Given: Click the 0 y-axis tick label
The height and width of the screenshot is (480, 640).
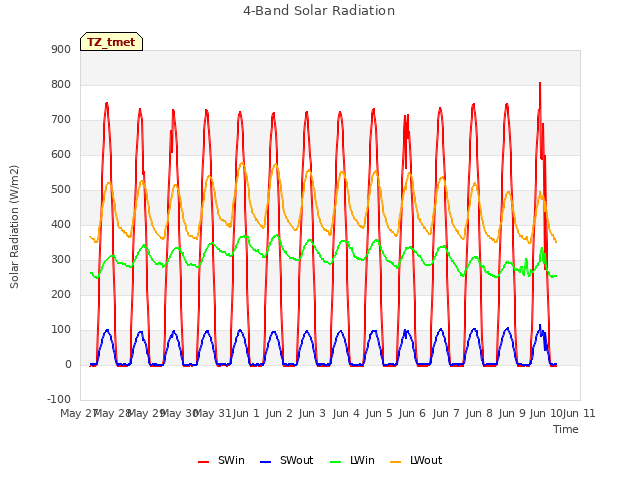Looking at the screenshot, I should (68, 364).
